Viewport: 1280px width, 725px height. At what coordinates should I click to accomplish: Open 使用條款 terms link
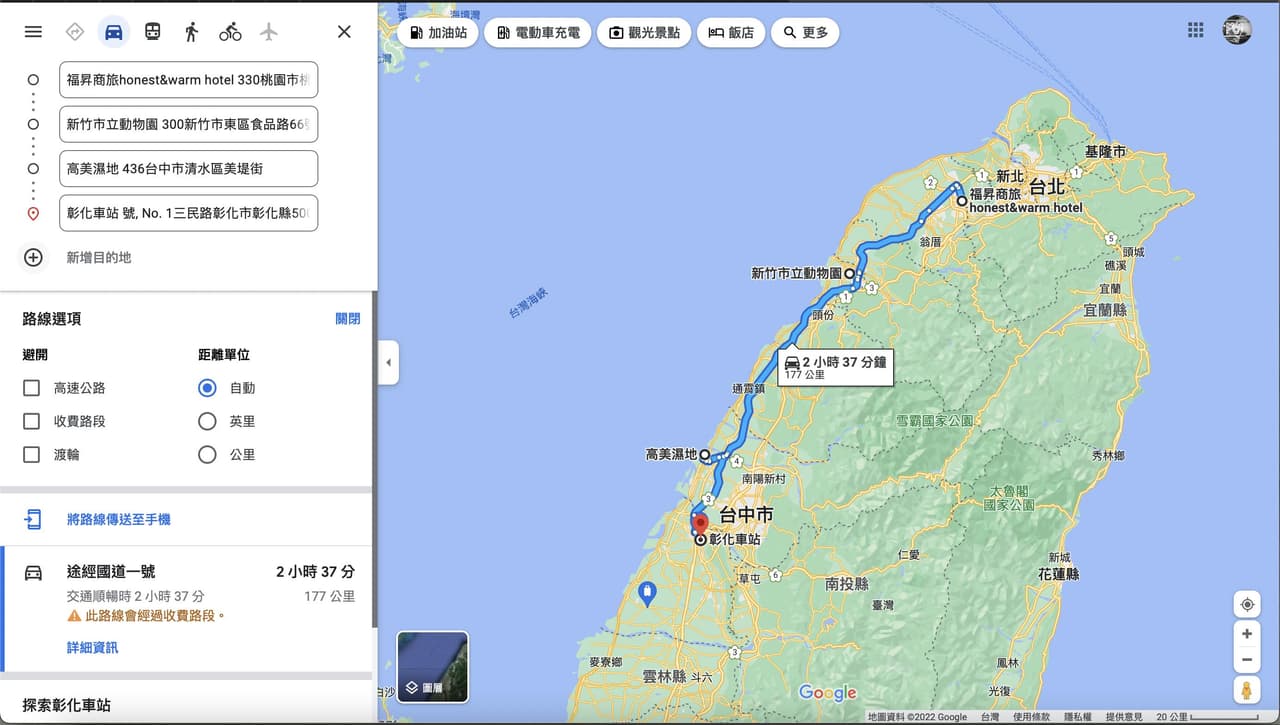1031,717
